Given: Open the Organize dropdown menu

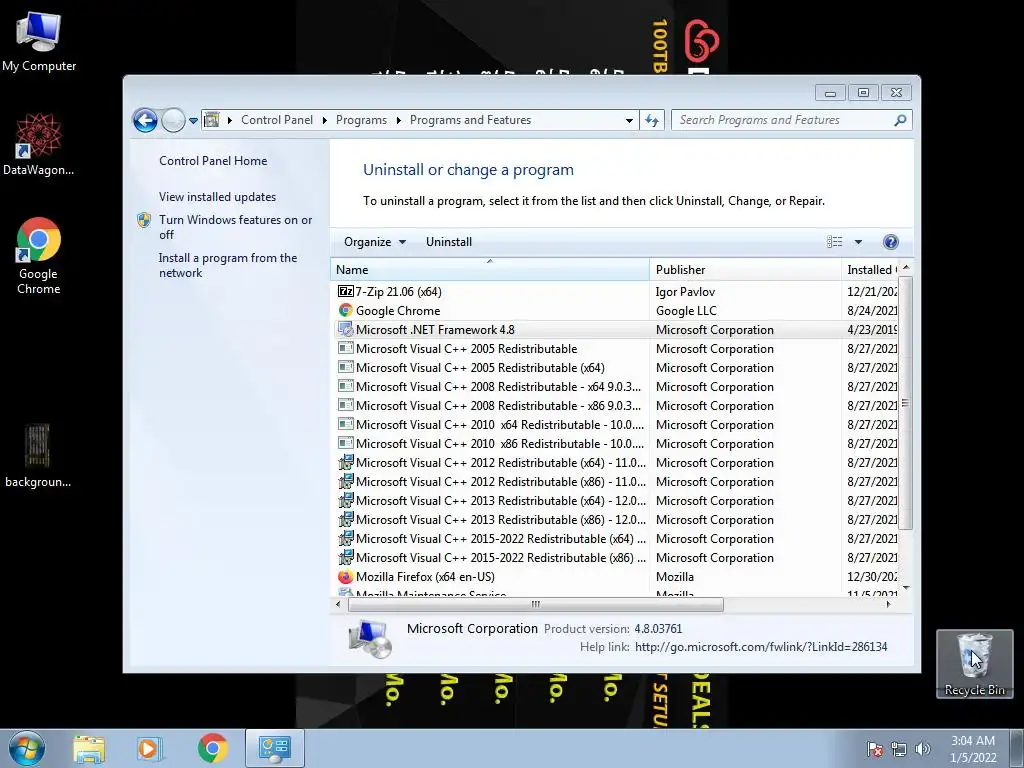Looking at the screenshot, I should 375,242.
